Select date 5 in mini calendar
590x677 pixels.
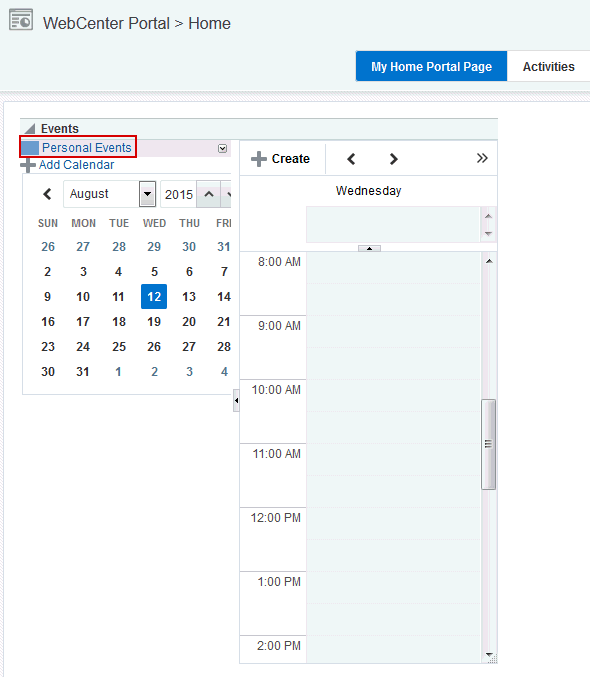coord(154,272)
